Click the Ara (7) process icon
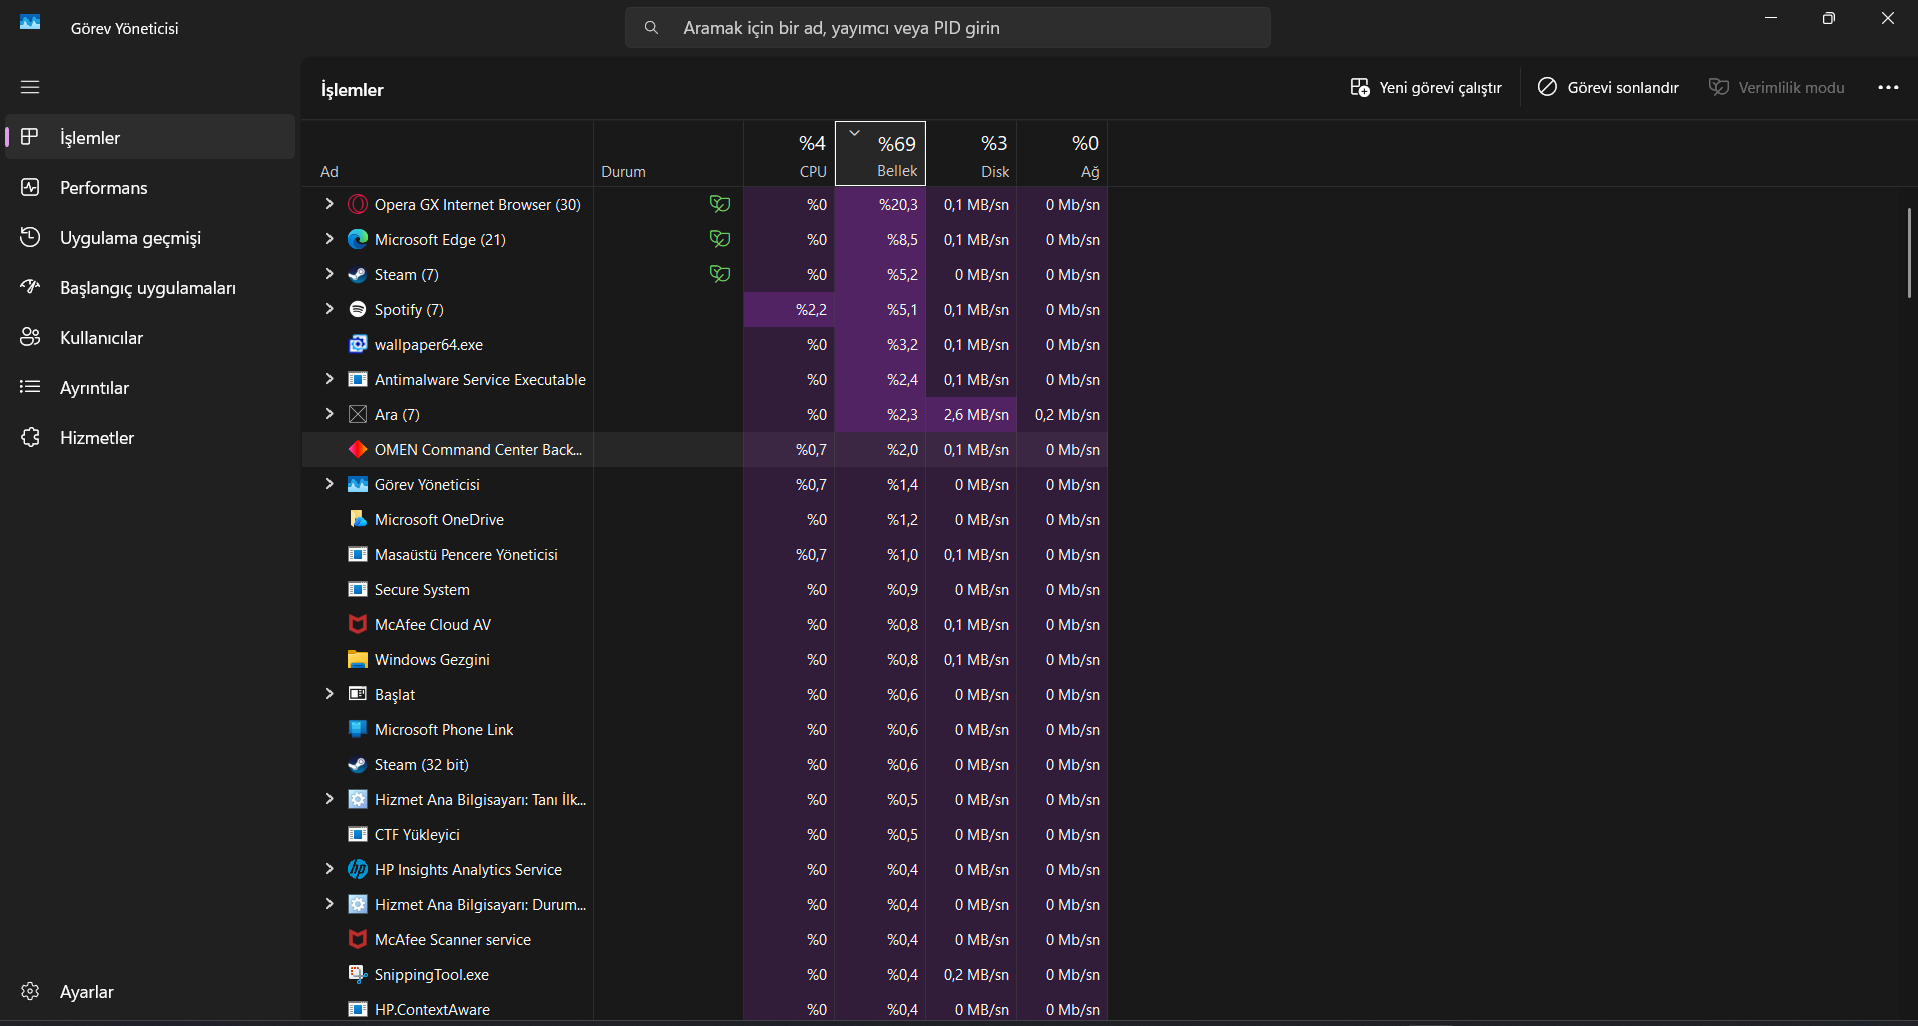This screenshot has height=1026, width=1918. coord(357,414)
